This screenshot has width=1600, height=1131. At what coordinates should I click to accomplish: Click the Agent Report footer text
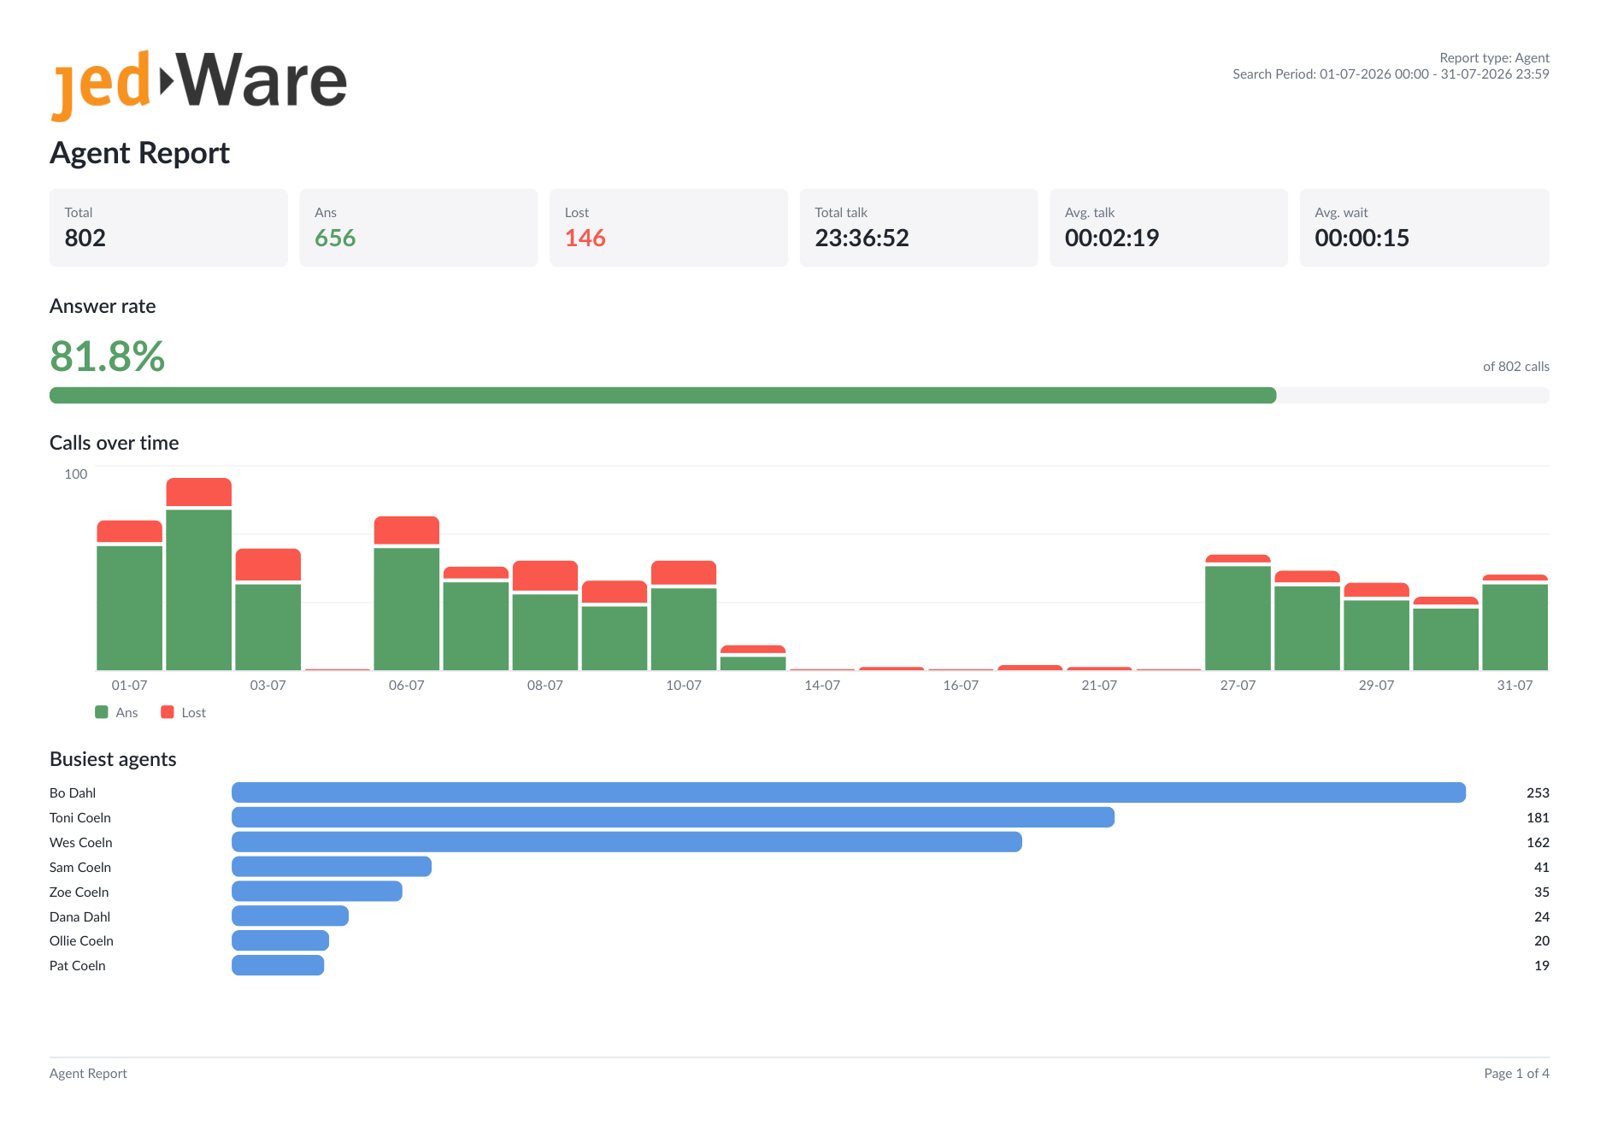88,1074
